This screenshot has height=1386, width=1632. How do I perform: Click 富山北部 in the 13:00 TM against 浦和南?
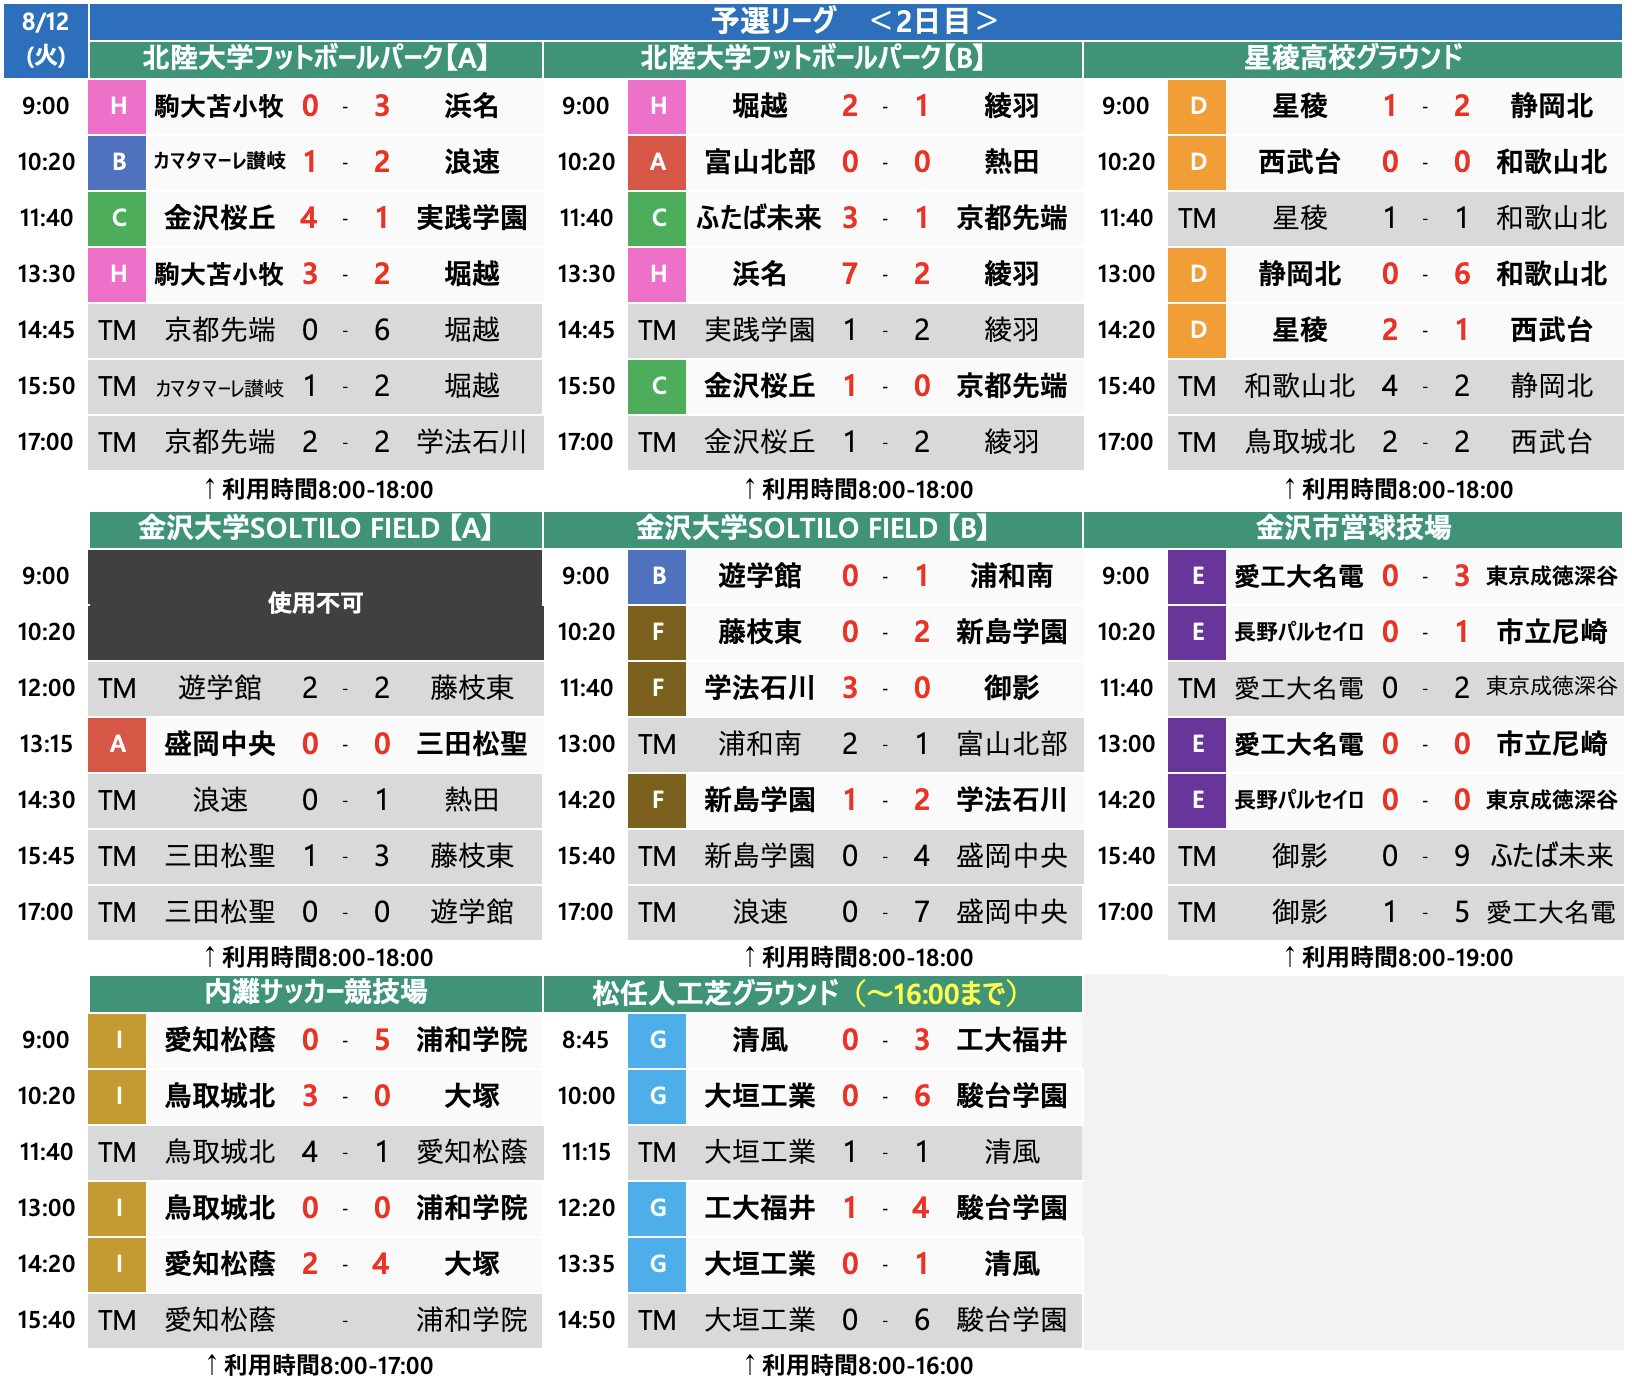1011,744
